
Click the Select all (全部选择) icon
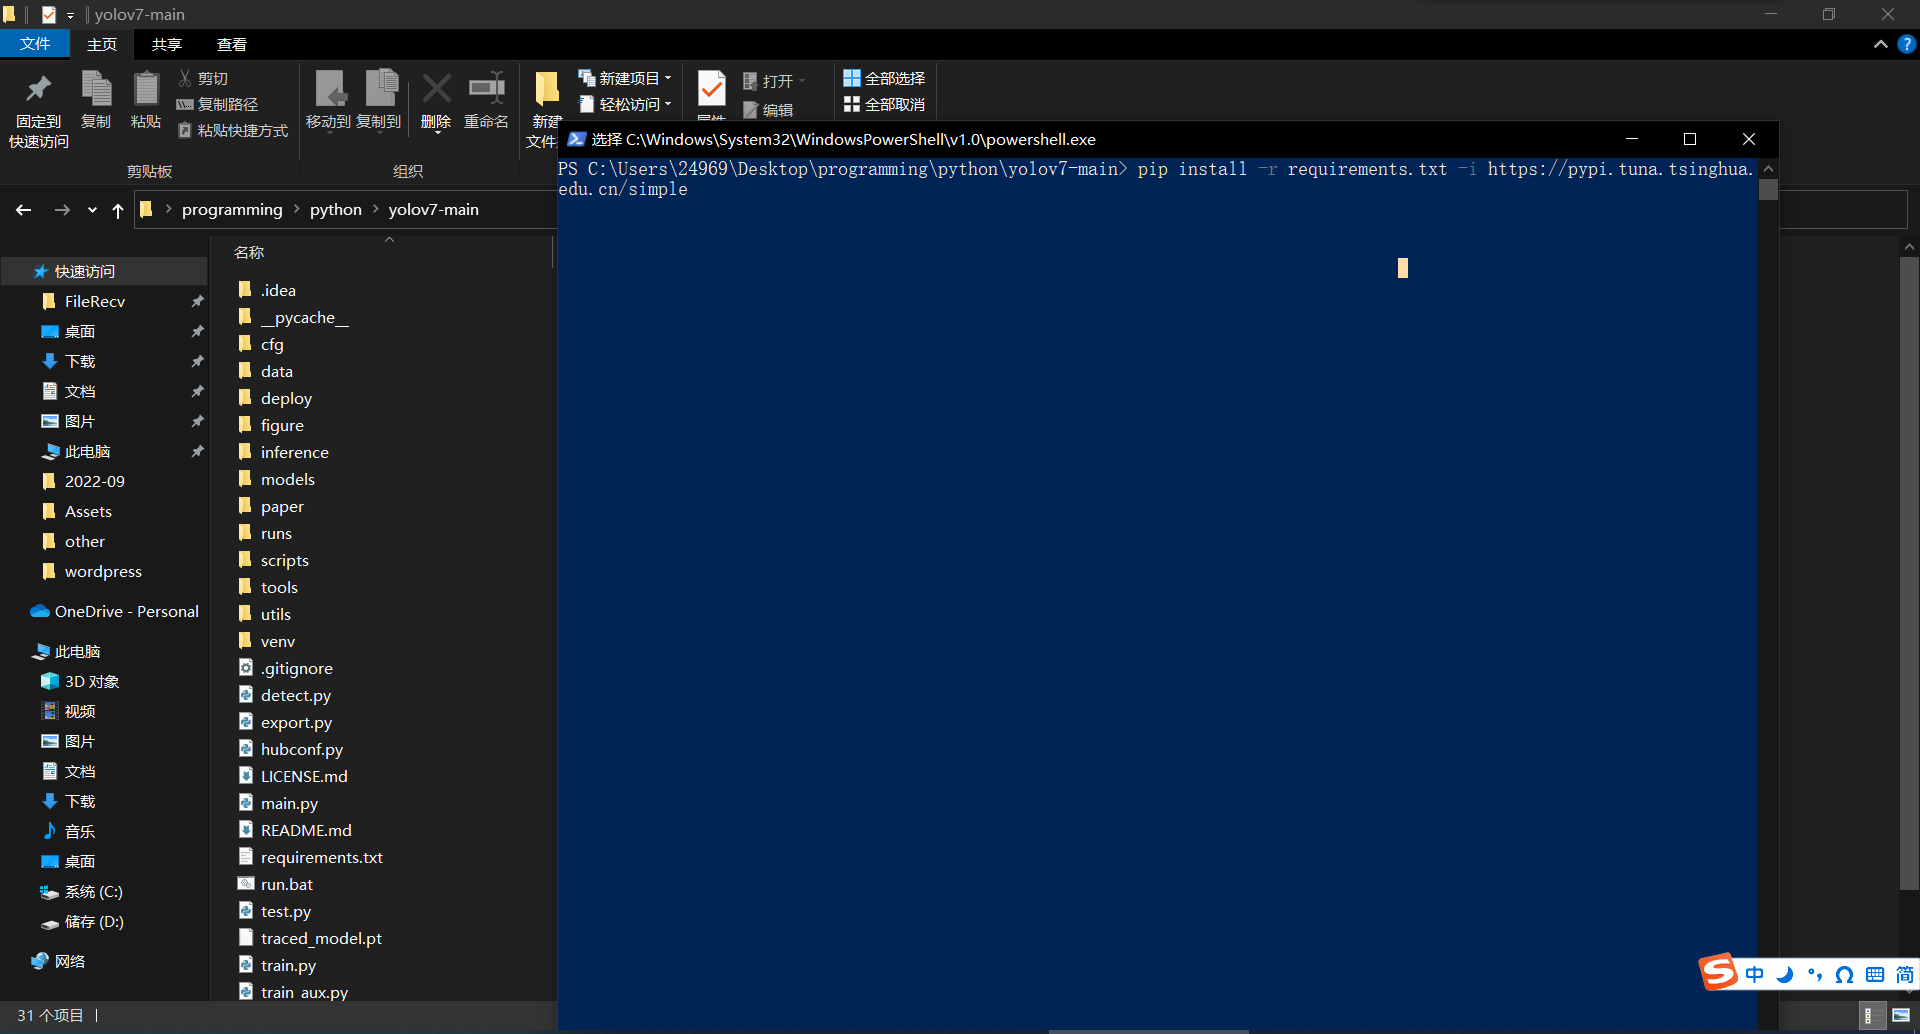(852, 78)
